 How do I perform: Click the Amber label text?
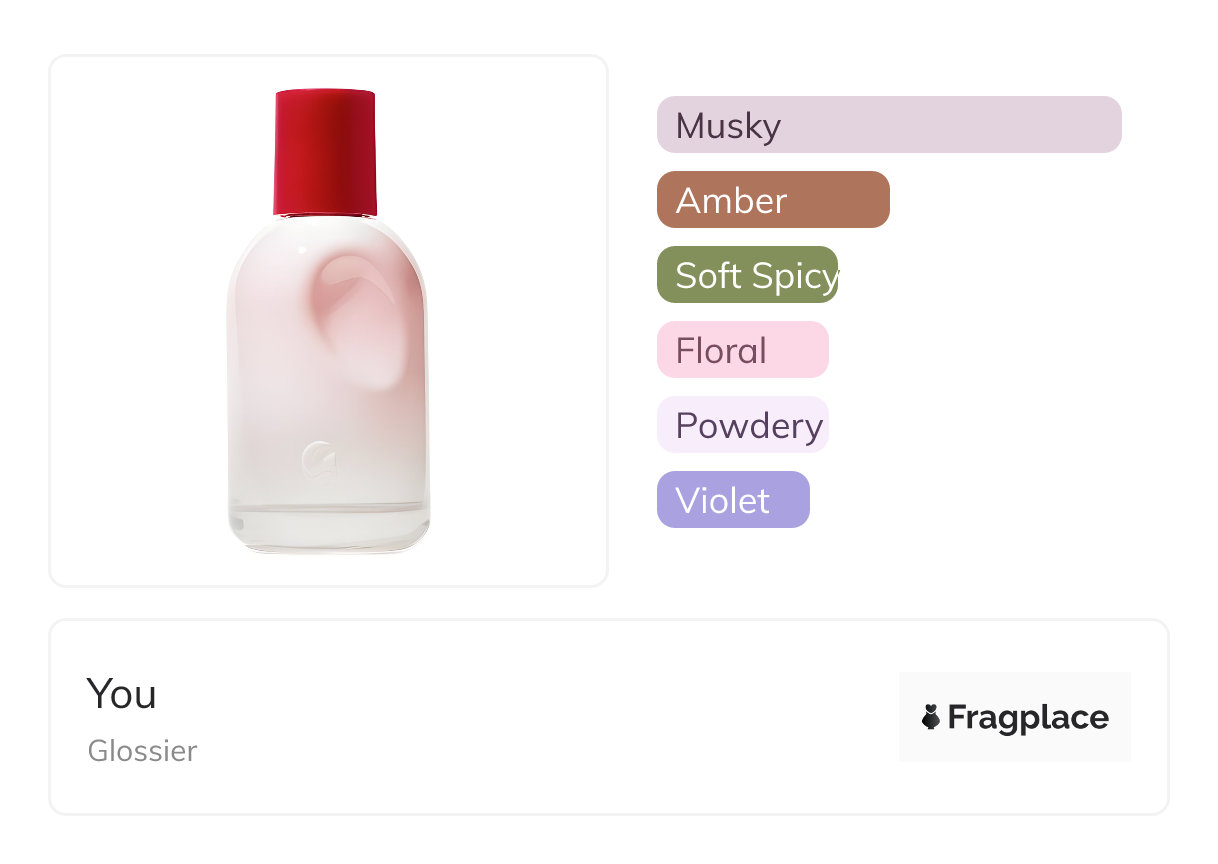[731, 201]
